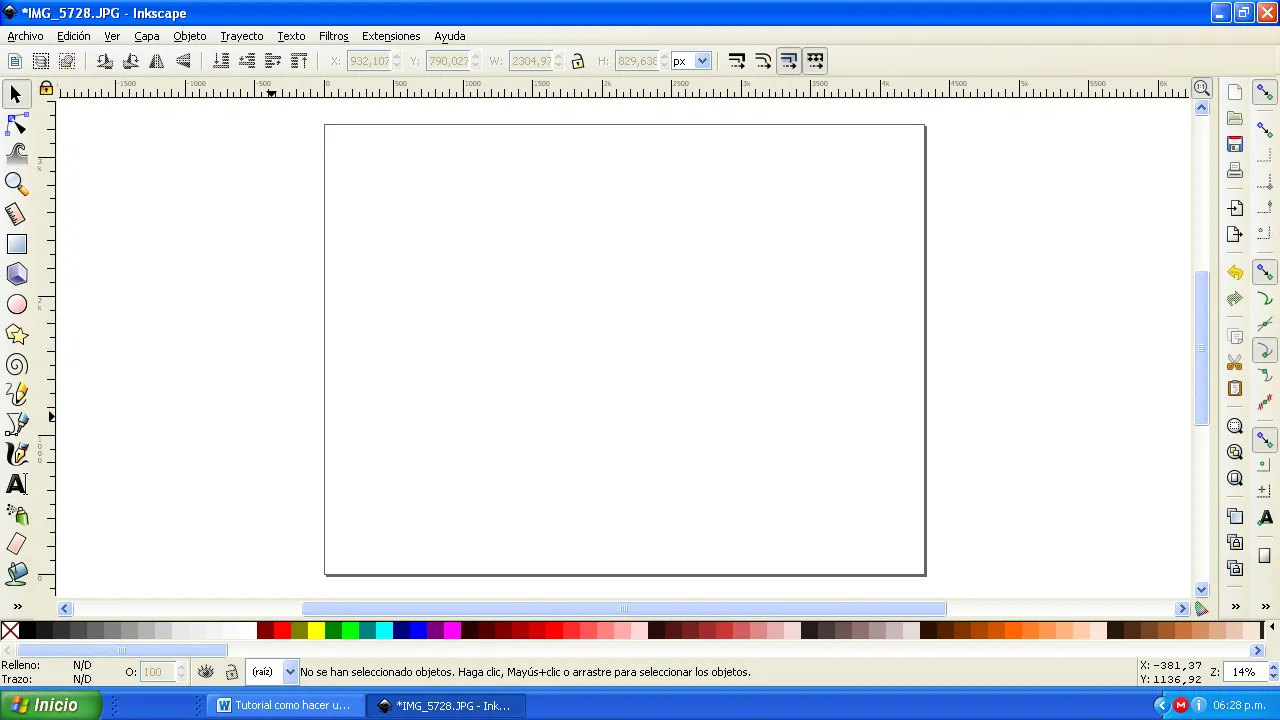Viewport: 1280px width, 720px height.
Task: Toggle move gradients with object
Action: click(789, 61)
